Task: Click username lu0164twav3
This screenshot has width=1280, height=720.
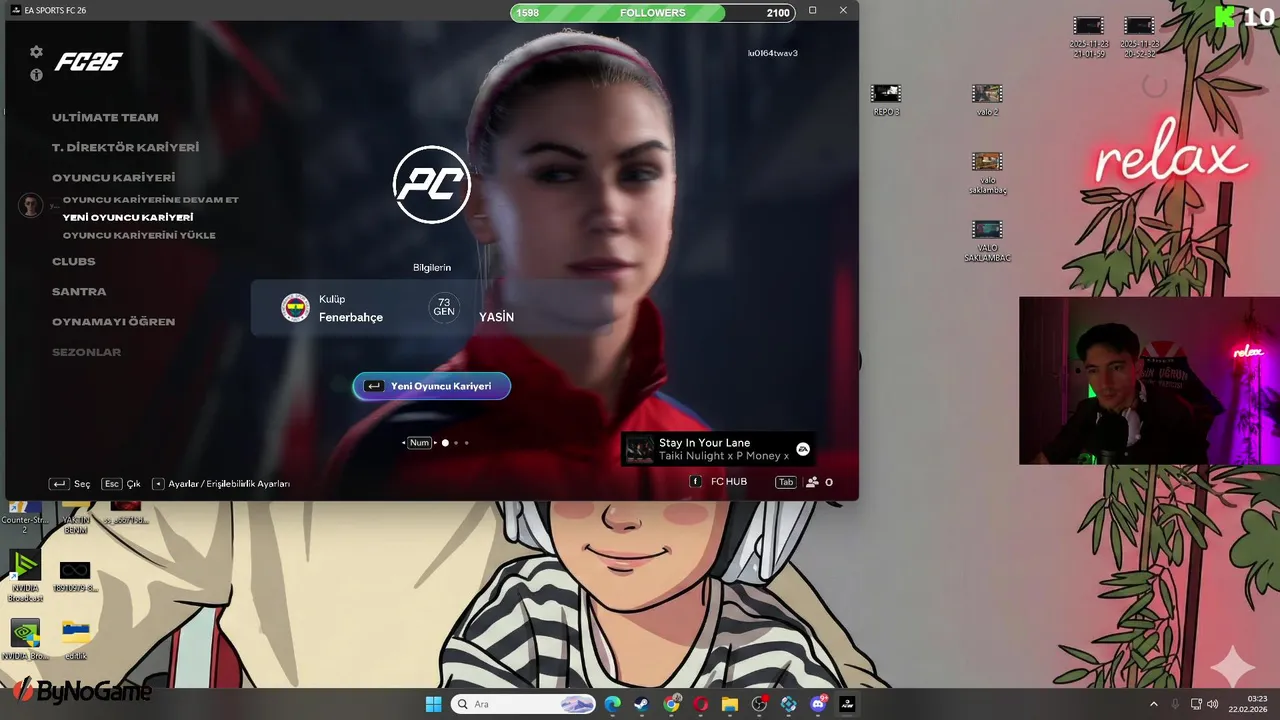Action: point(773,53)
